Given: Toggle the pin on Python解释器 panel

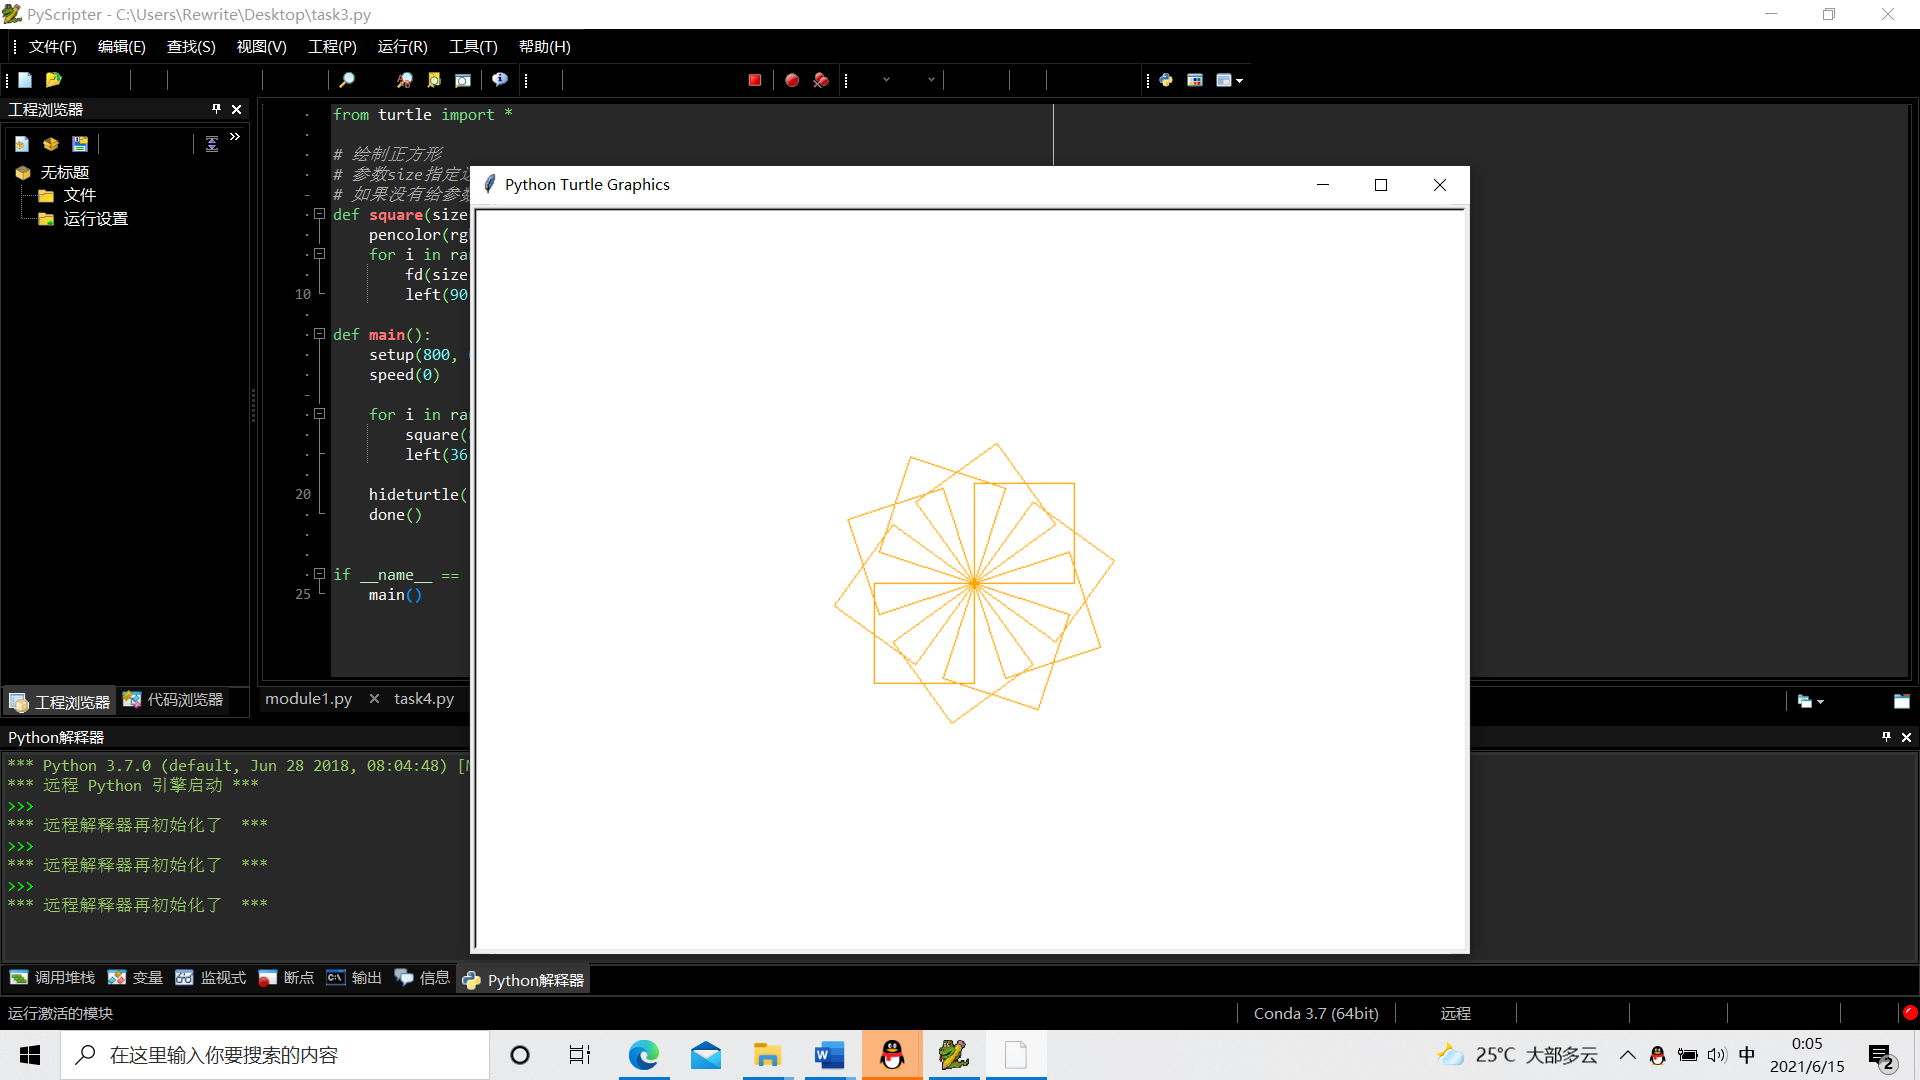Looking at the screenshot, I should [x=1886, y=737].
